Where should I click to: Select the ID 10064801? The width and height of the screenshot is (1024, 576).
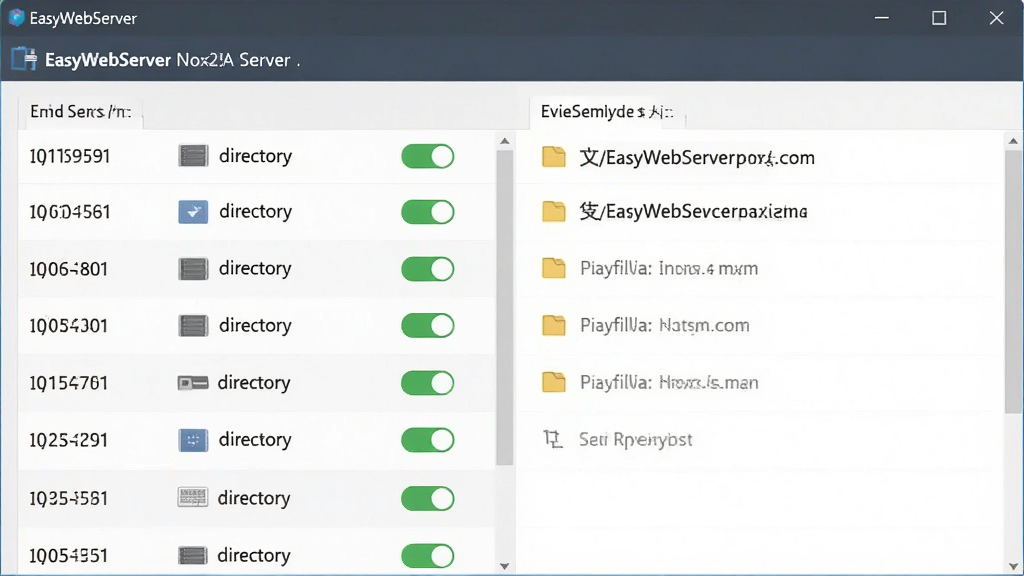(69, 269)
